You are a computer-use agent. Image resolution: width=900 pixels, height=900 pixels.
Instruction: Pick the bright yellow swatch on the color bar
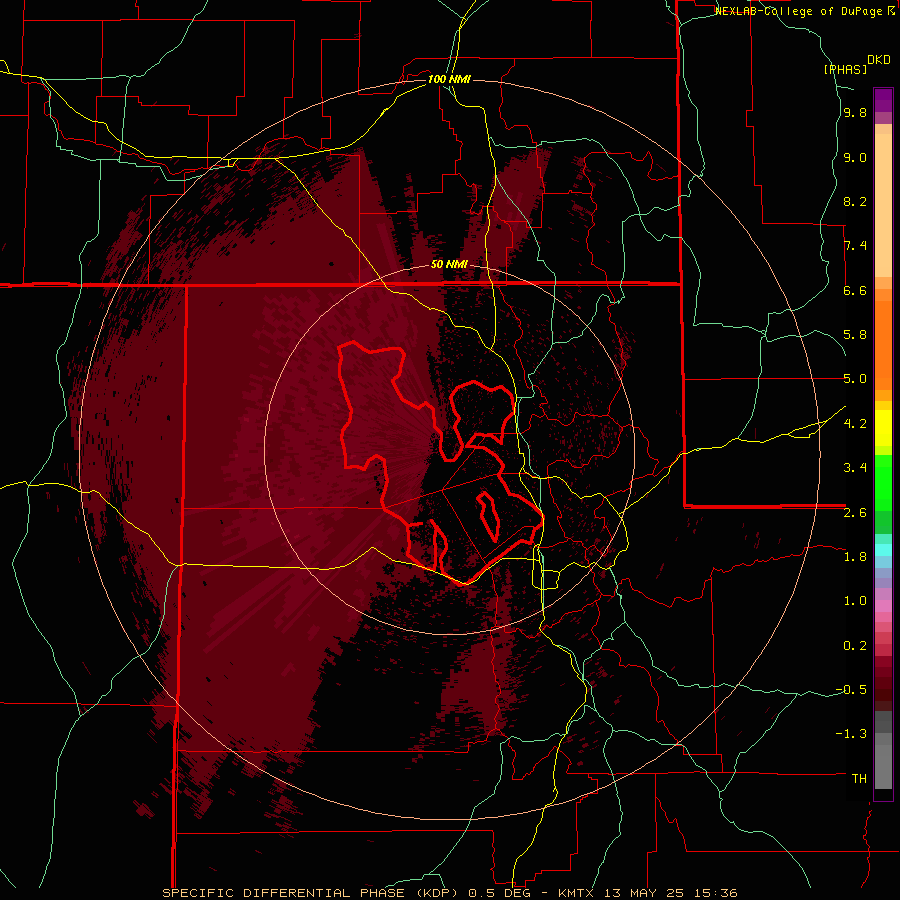click(883, 428)
